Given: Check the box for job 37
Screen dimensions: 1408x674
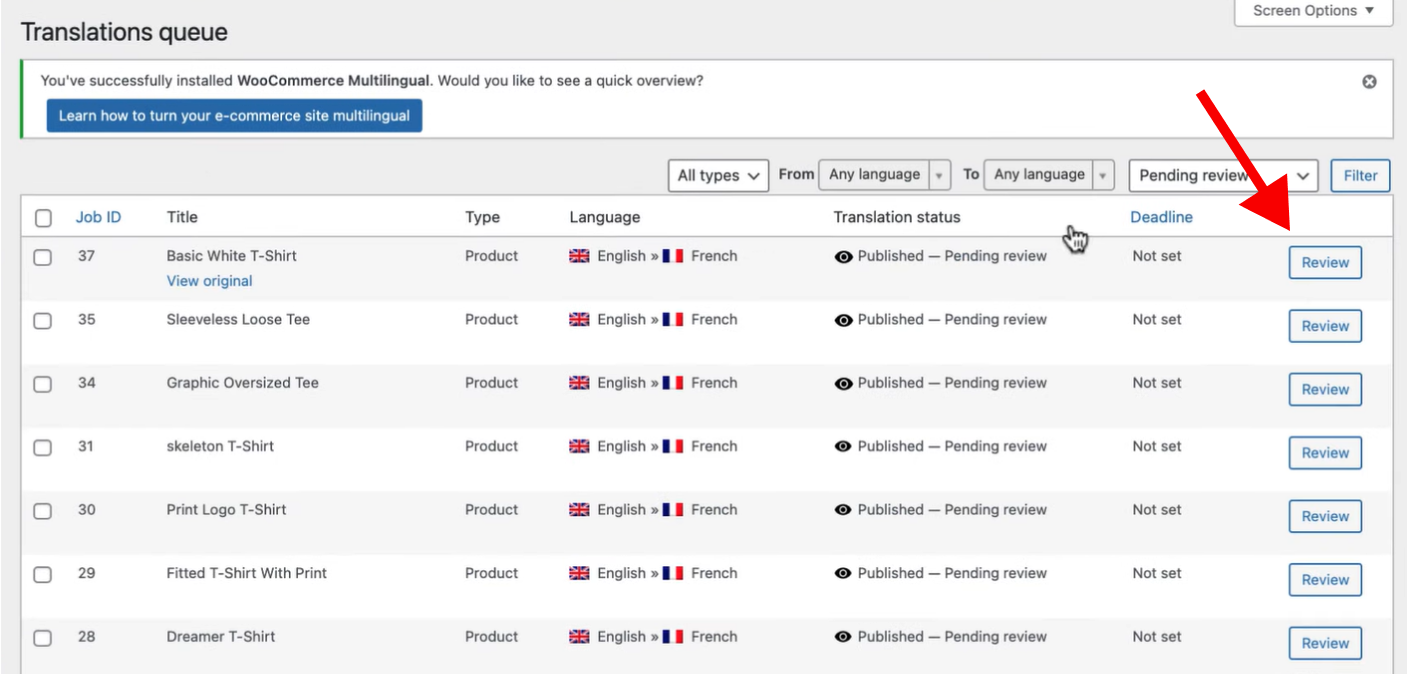Looking at the screenshot, I should pyautogui.click(x=43, y=257).
